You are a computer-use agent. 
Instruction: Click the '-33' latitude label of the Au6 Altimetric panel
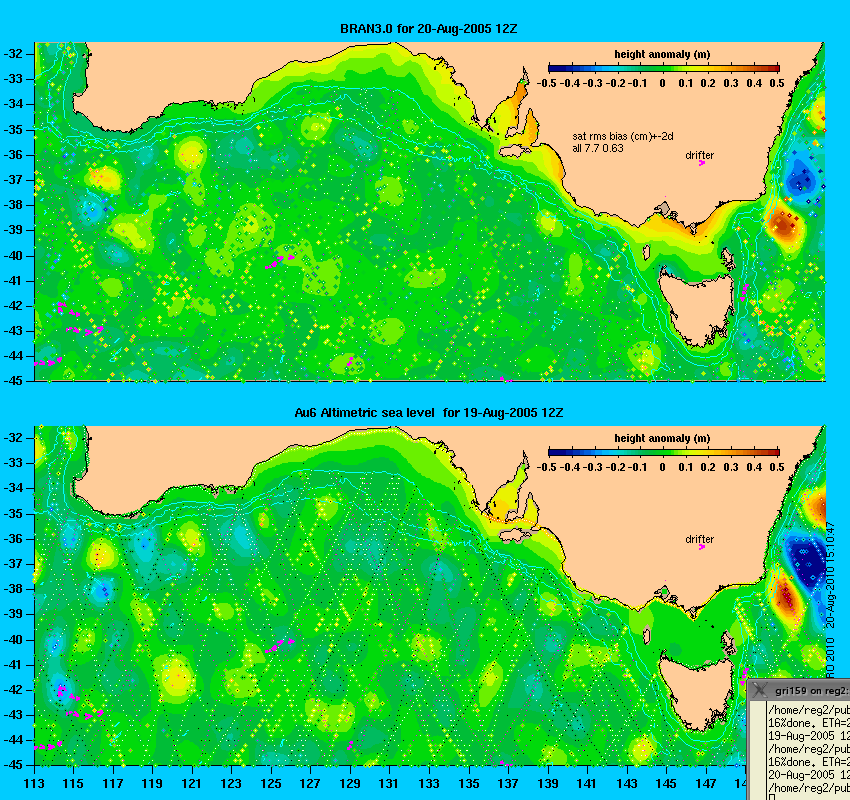tap(13, 463)
